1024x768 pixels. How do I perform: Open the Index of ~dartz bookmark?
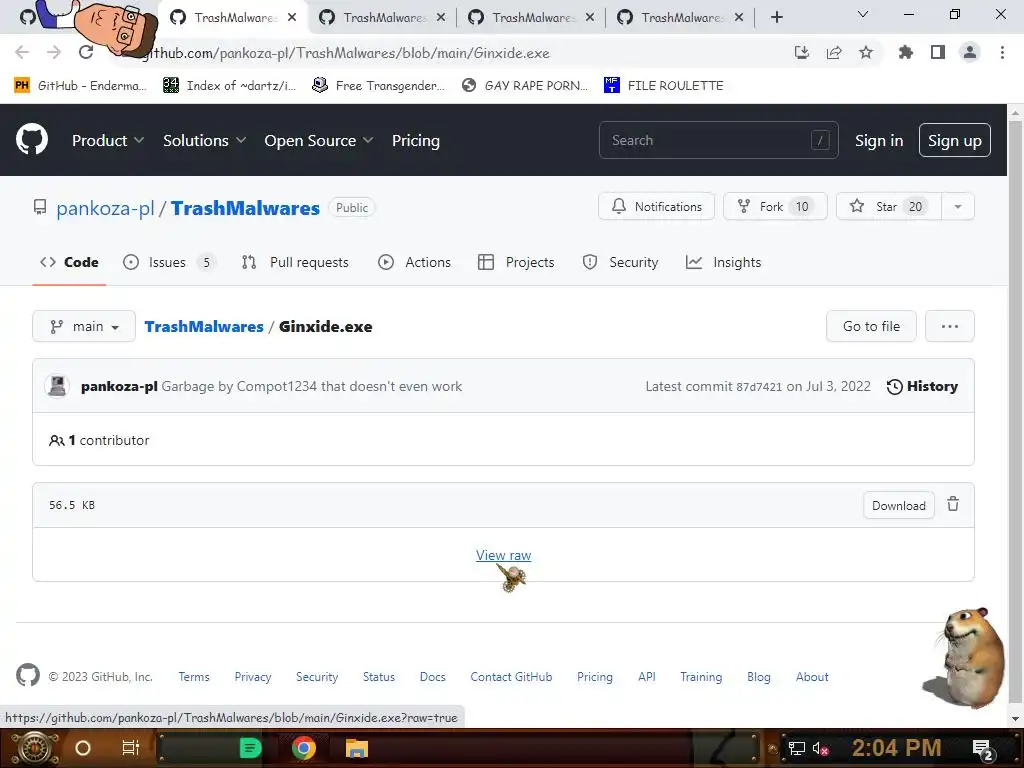[229, 85]
